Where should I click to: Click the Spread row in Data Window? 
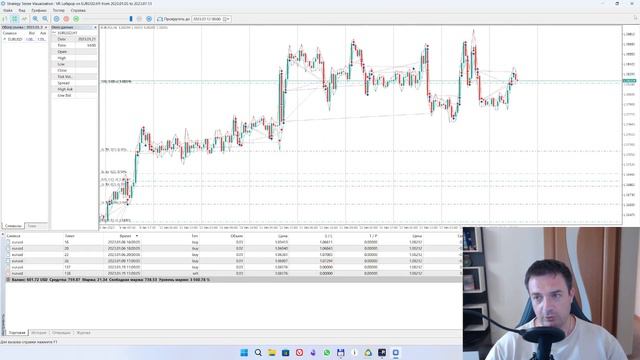click(74, 83)
